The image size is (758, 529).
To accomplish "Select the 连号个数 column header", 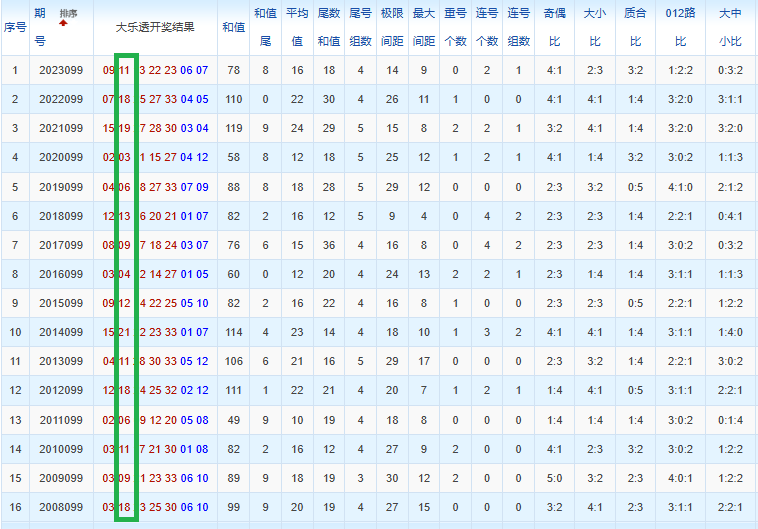I will 487,27.
